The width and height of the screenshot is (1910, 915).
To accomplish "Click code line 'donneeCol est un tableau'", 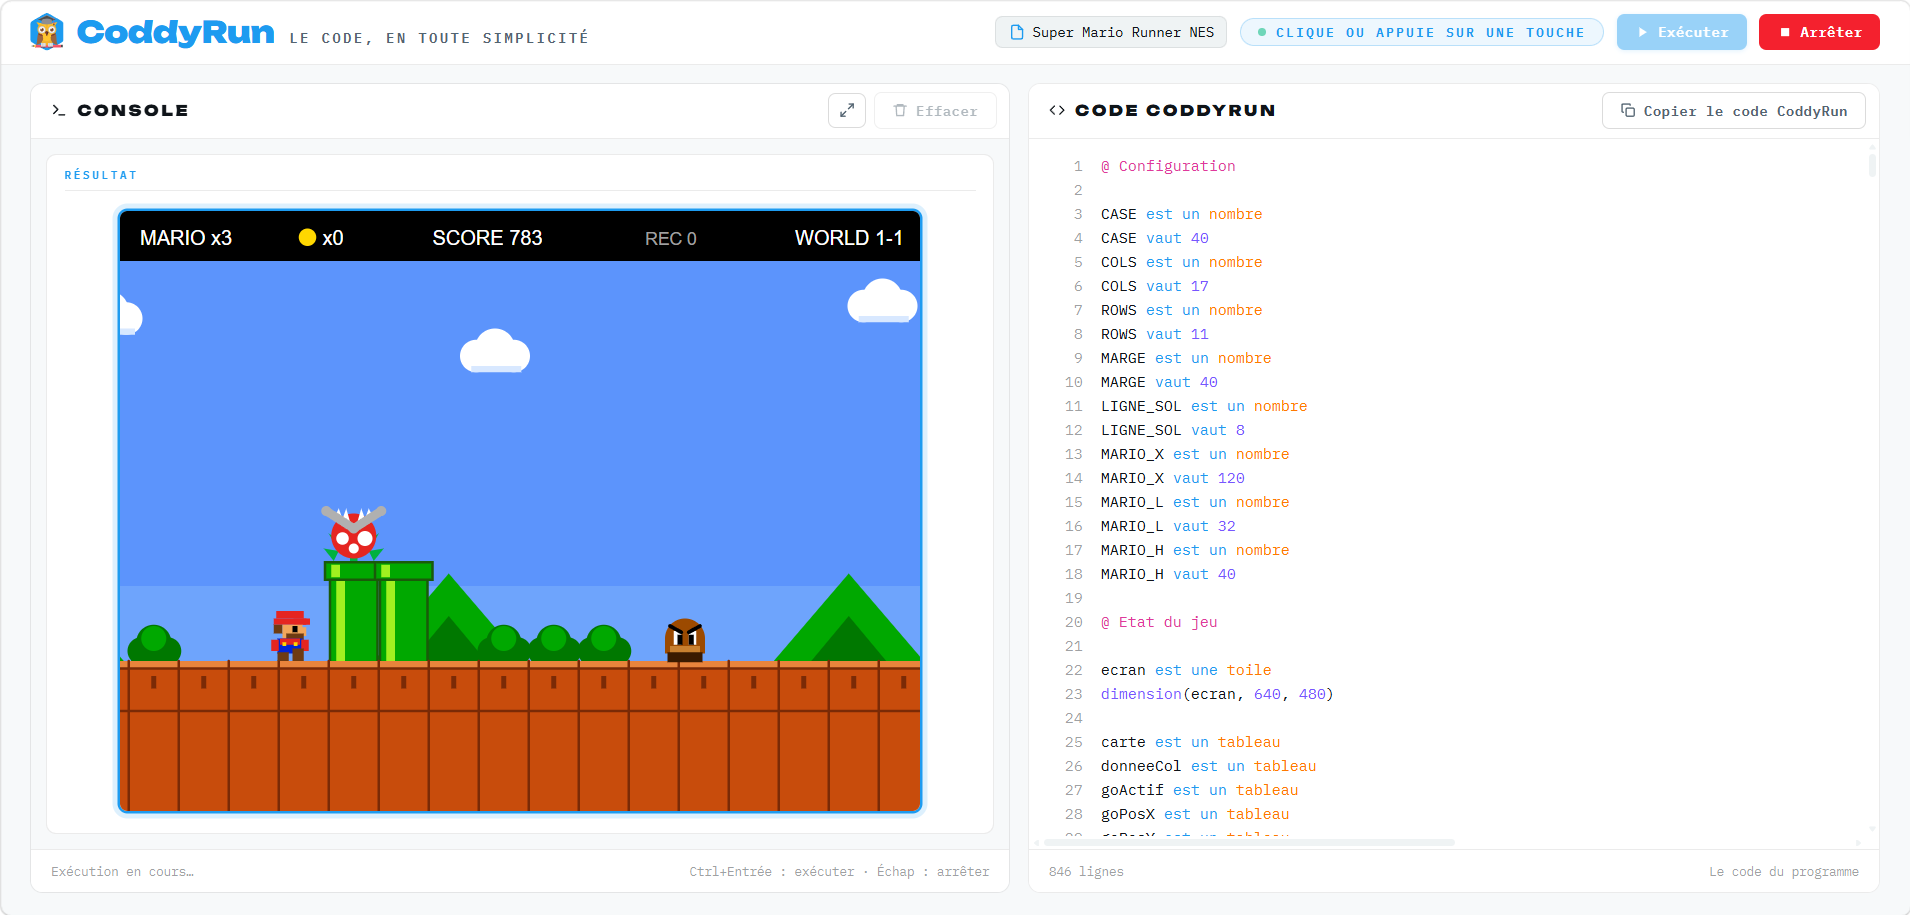I will [x=1209, y=766].
